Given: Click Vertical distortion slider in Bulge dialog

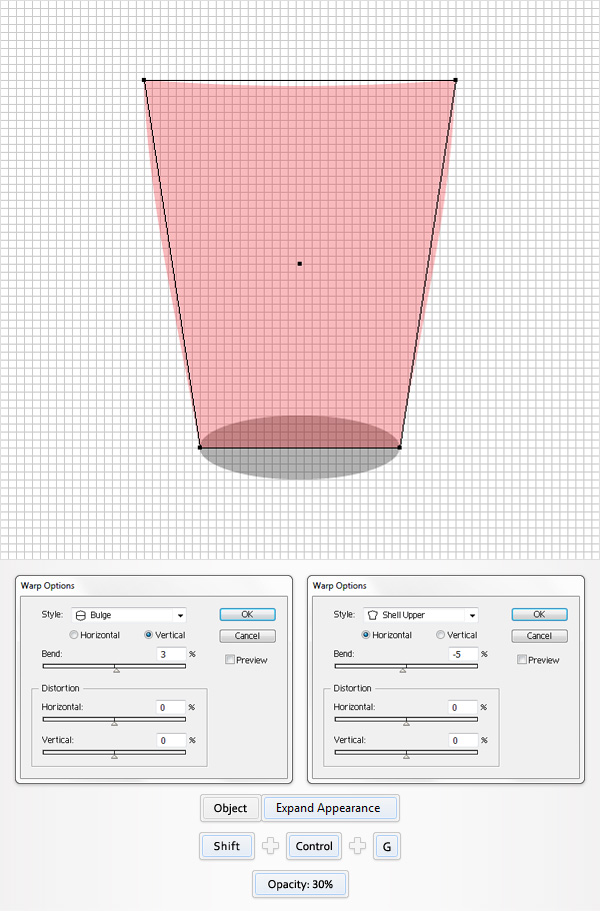Looking at the screenshot, I should (114, 754).
